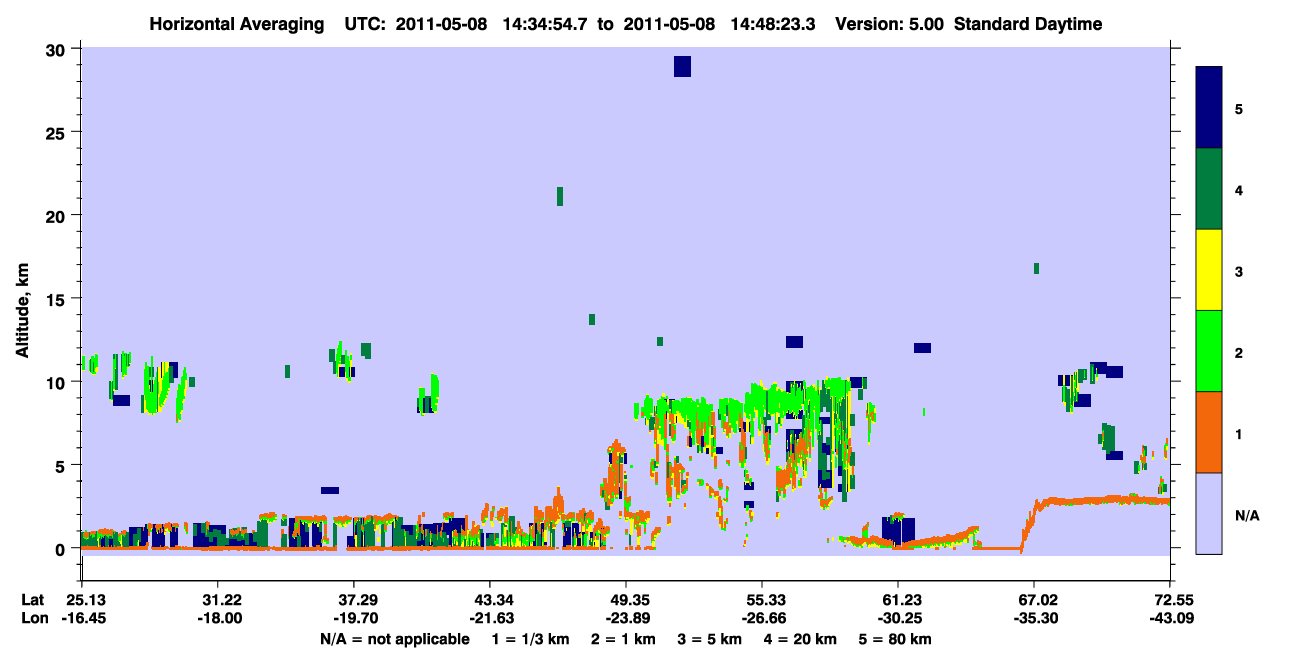Screen dimensions: 1300x667
Task: Click latitude value 55.33
Action: [762, 600]
